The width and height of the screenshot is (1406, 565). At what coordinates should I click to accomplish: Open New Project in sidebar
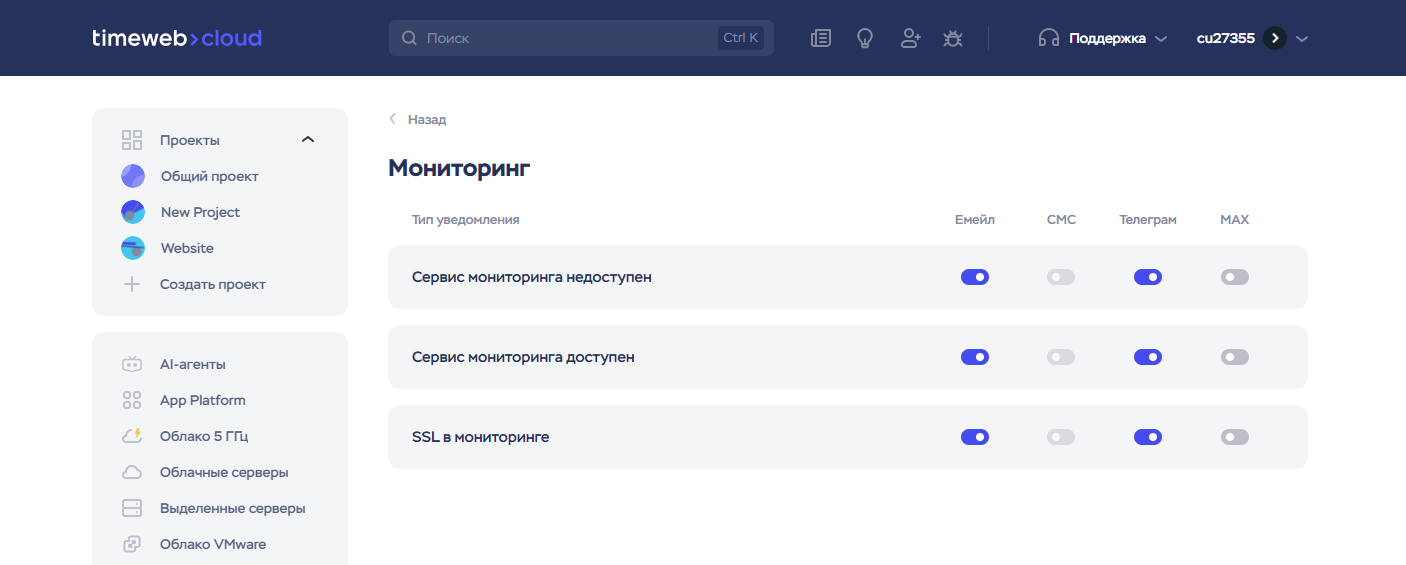point(200,212)
